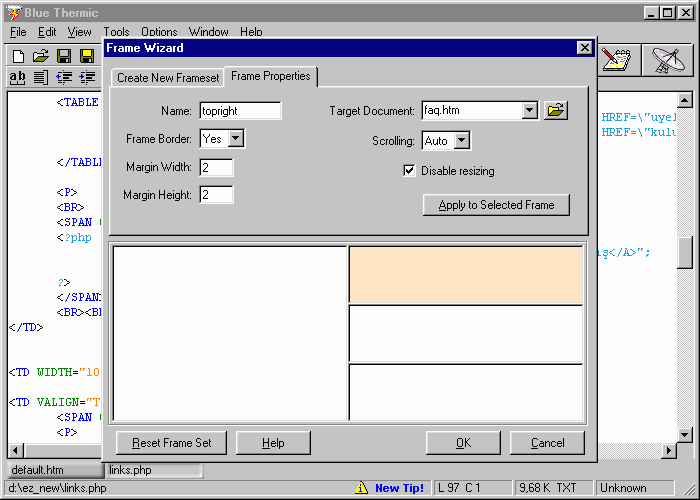Click the outdent left-arrow icon
This screenshot has width=700, height=500.
[64, 78]
